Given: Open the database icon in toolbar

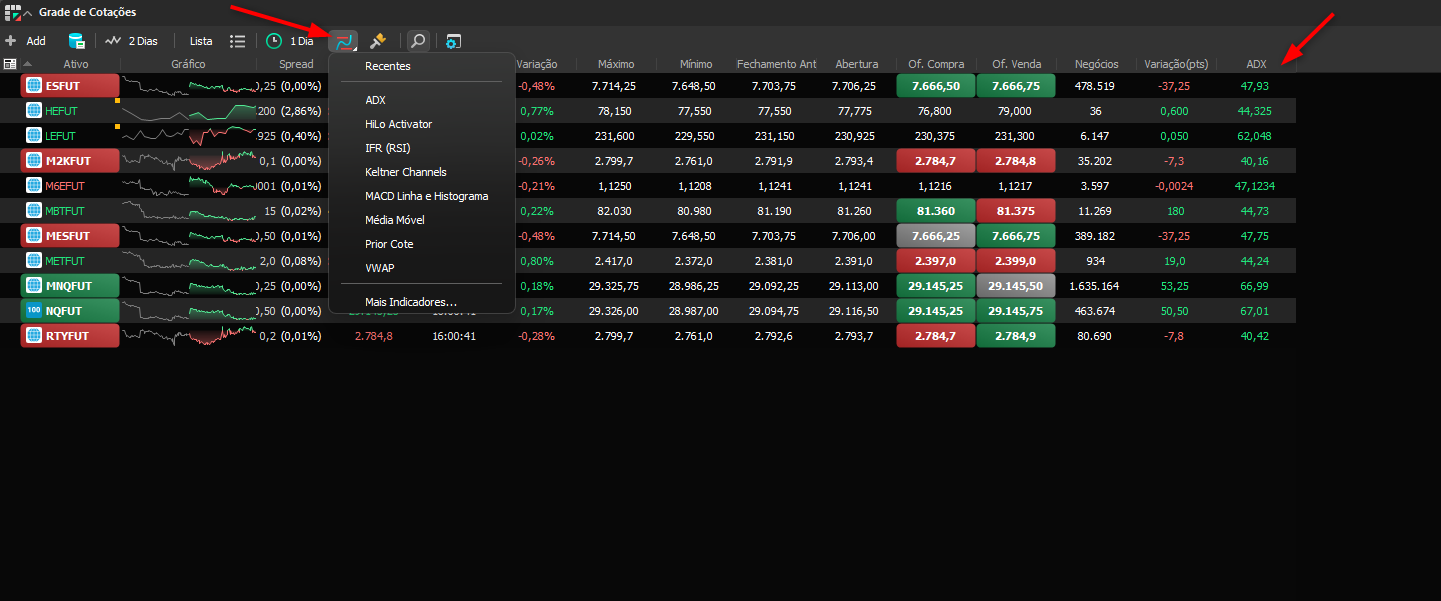Looking at the screenshot, I should tap(76, 41).
